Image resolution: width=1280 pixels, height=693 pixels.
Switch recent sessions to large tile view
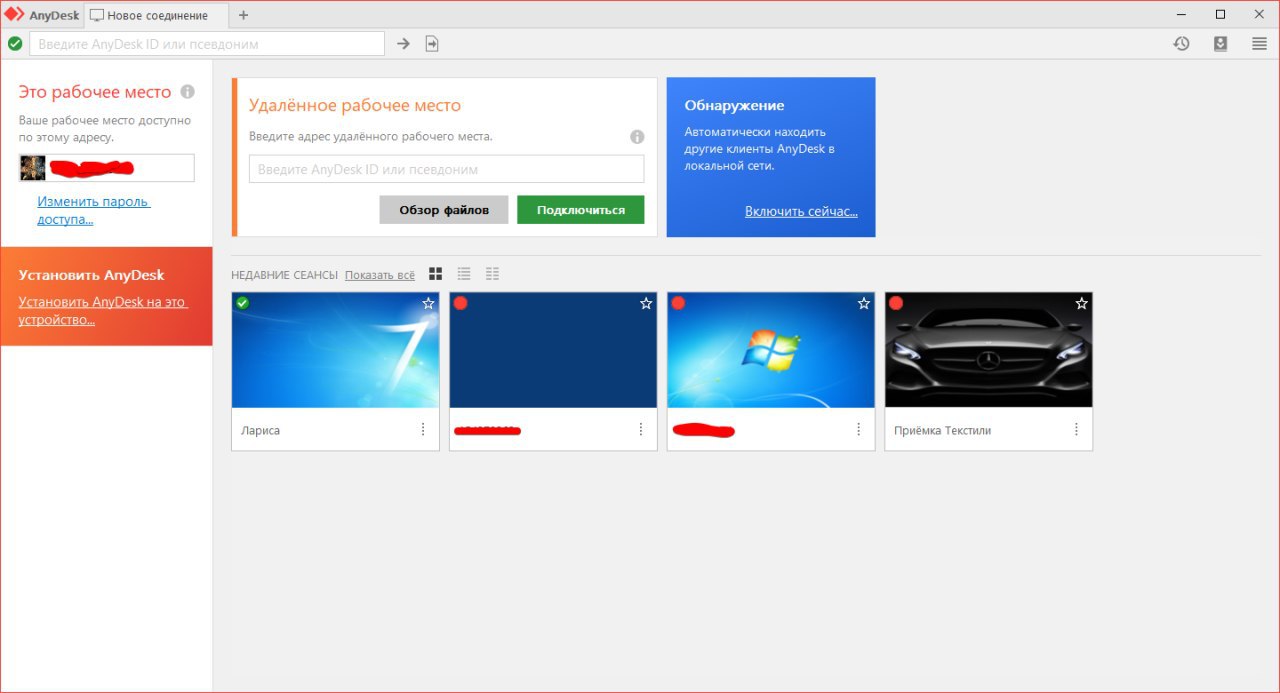point(435,274)
